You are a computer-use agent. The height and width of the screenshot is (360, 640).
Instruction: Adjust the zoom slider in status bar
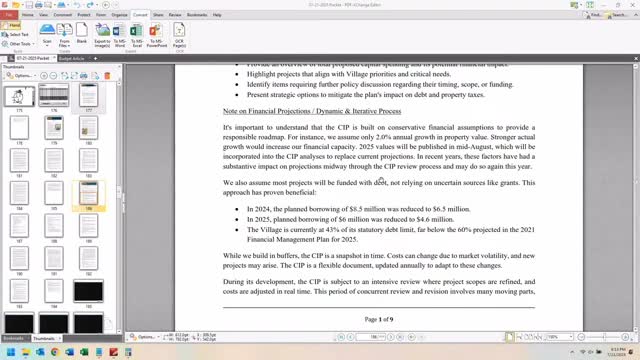pyautogui.click(x=604, y=337)
